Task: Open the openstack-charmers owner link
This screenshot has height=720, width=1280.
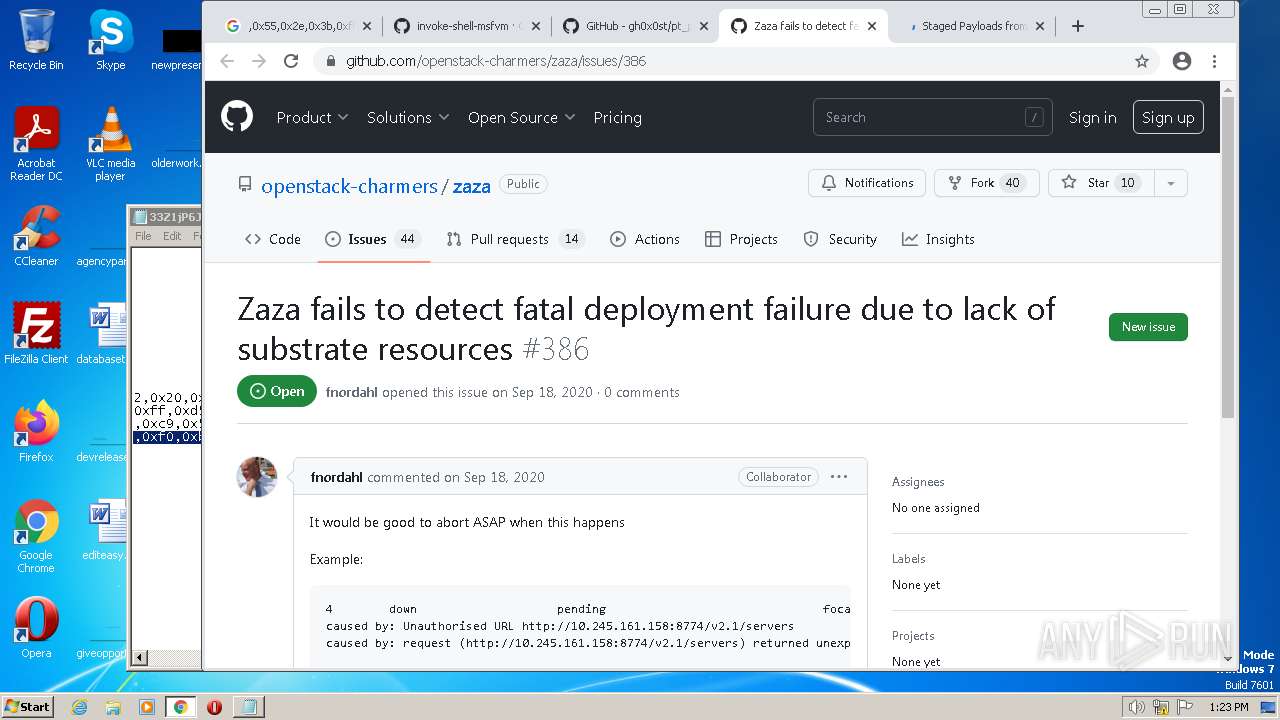Action: coord(349,186)
